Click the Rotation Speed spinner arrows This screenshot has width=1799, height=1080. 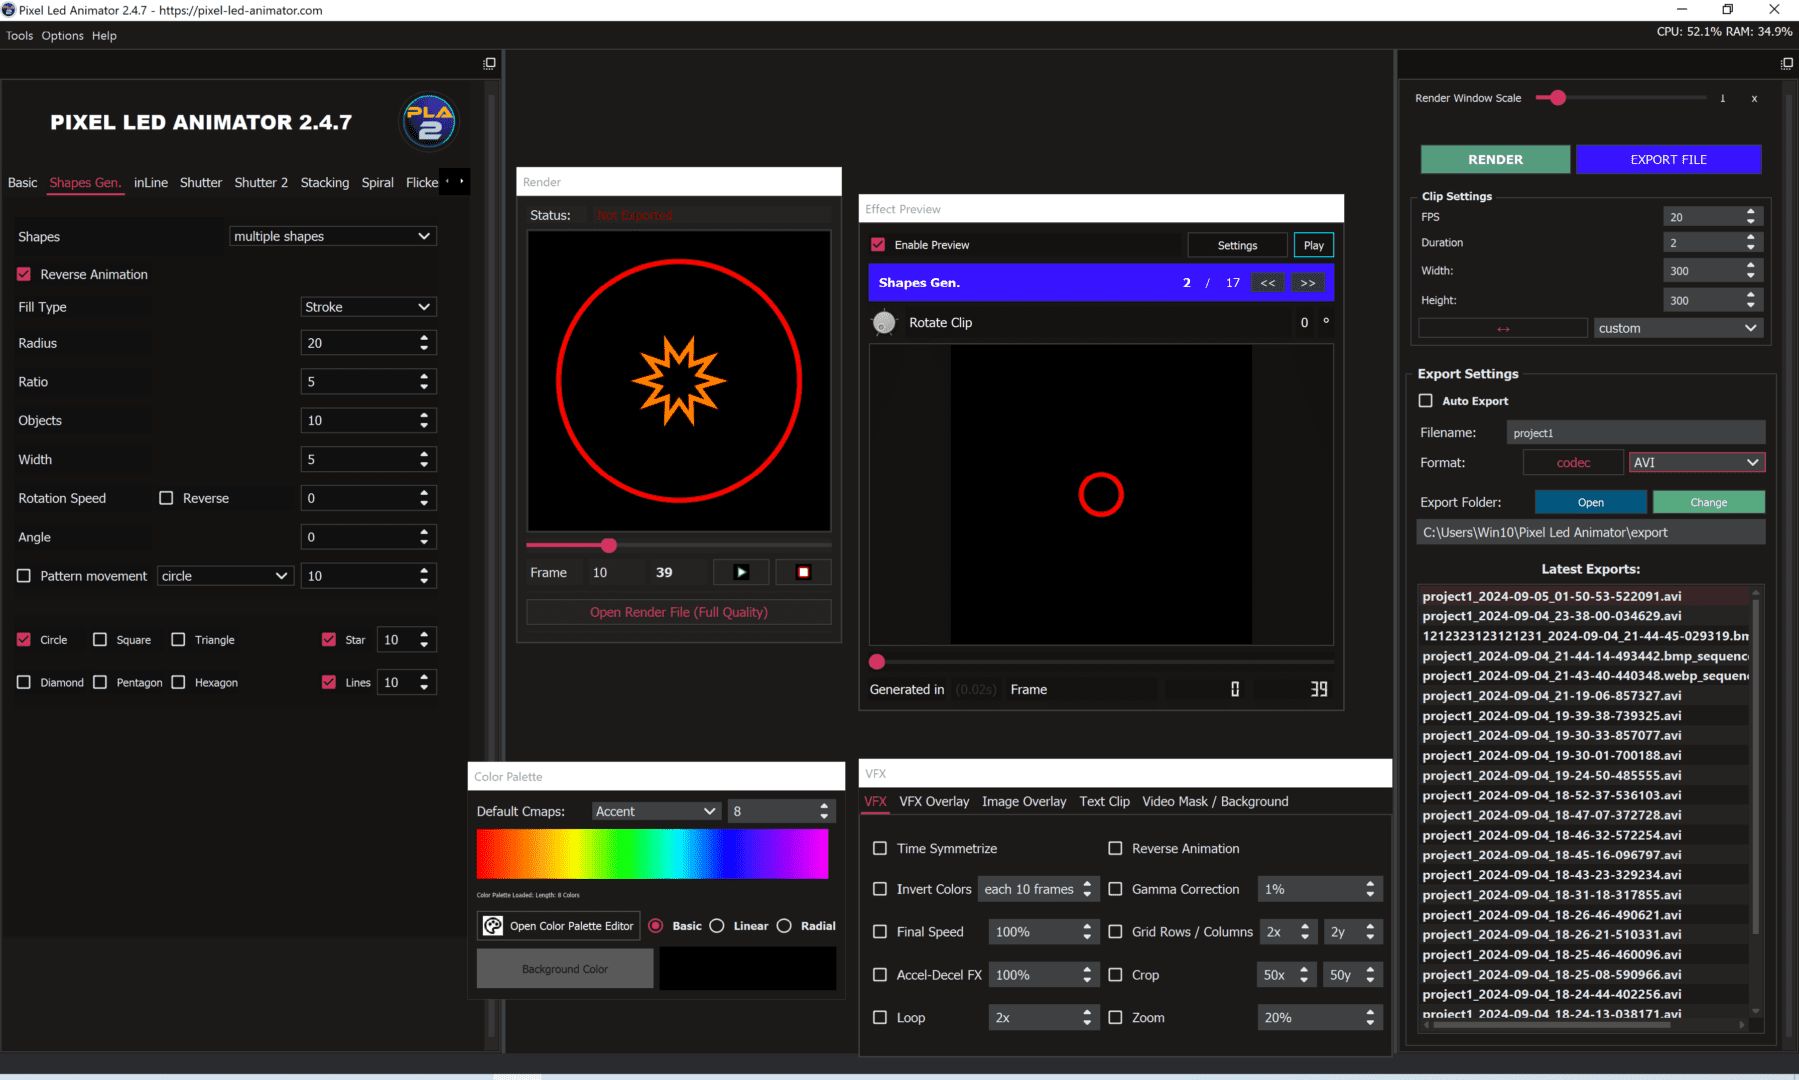(424, 498)
